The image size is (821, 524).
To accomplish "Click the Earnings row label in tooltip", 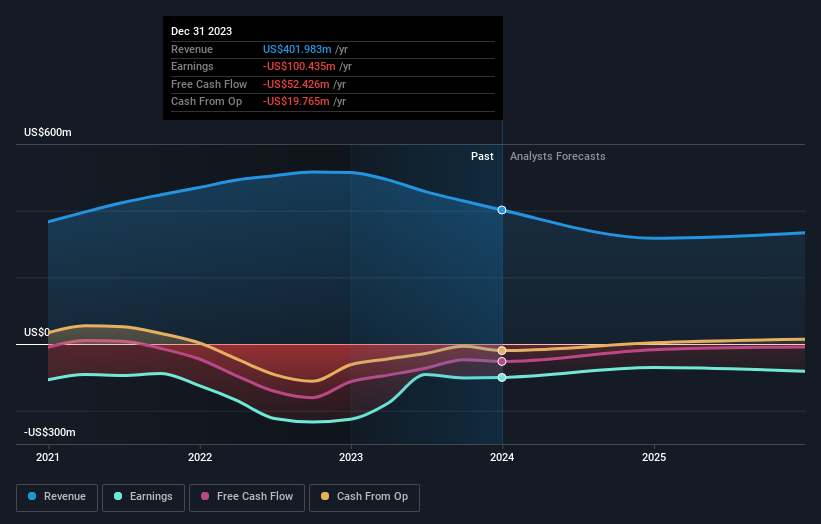I will (x=192, y=66).
